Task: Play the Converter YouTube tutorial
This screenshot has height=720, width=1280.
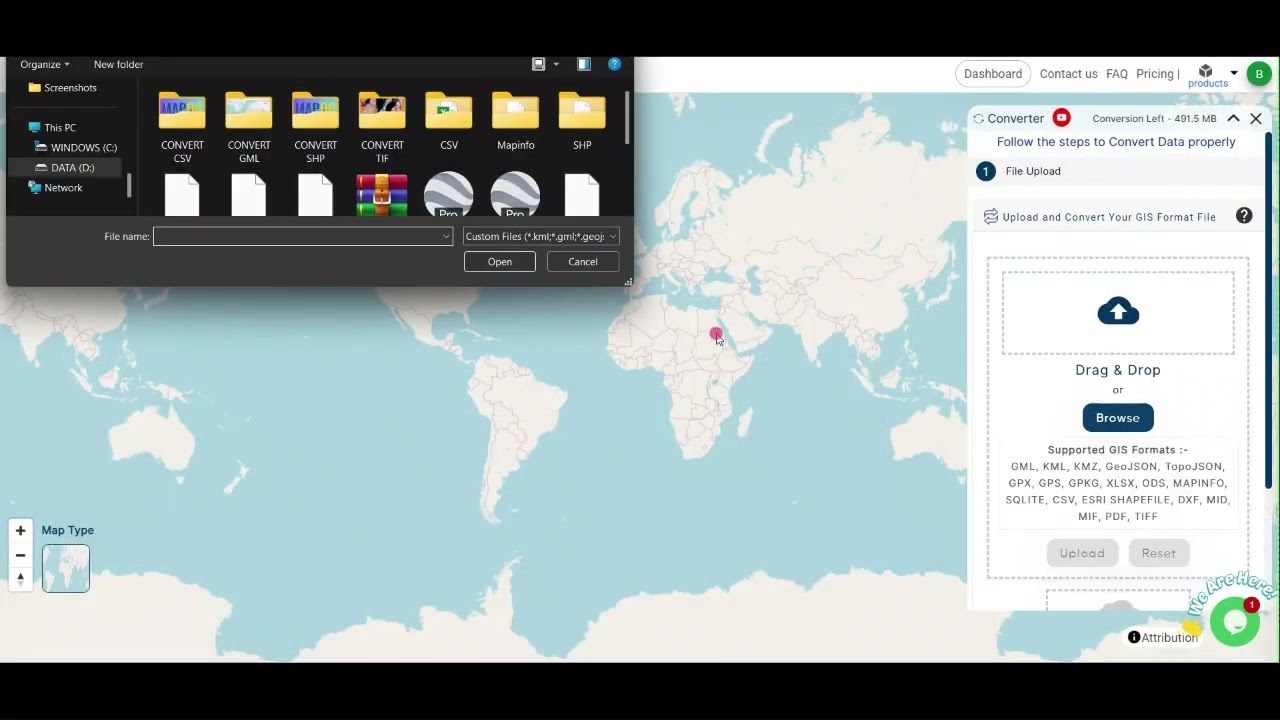Action: coord(1062,118)
